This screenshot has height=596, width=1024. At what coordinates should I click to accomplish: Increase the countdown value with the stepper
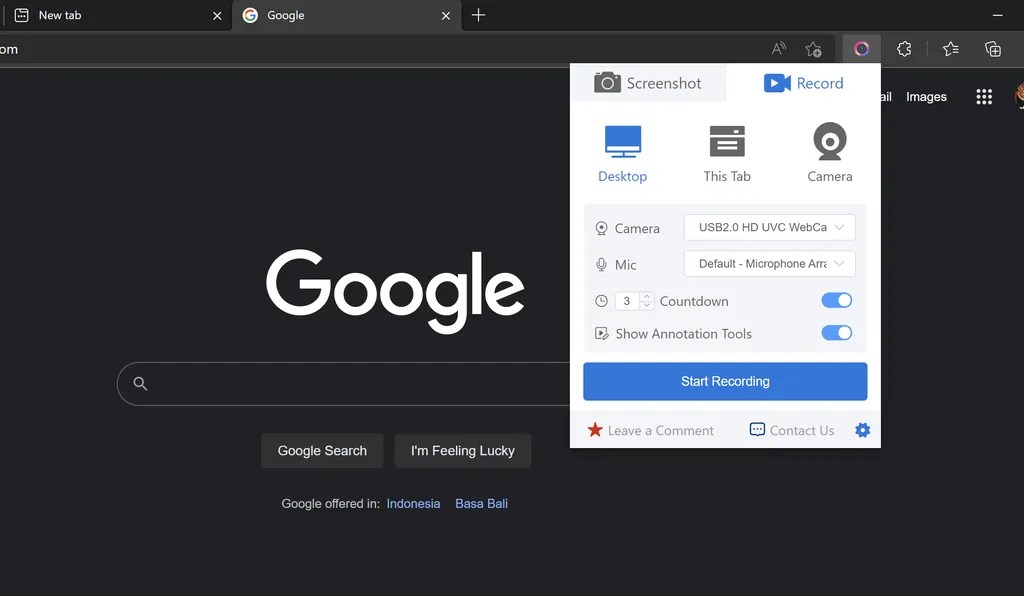click(646, 296)
